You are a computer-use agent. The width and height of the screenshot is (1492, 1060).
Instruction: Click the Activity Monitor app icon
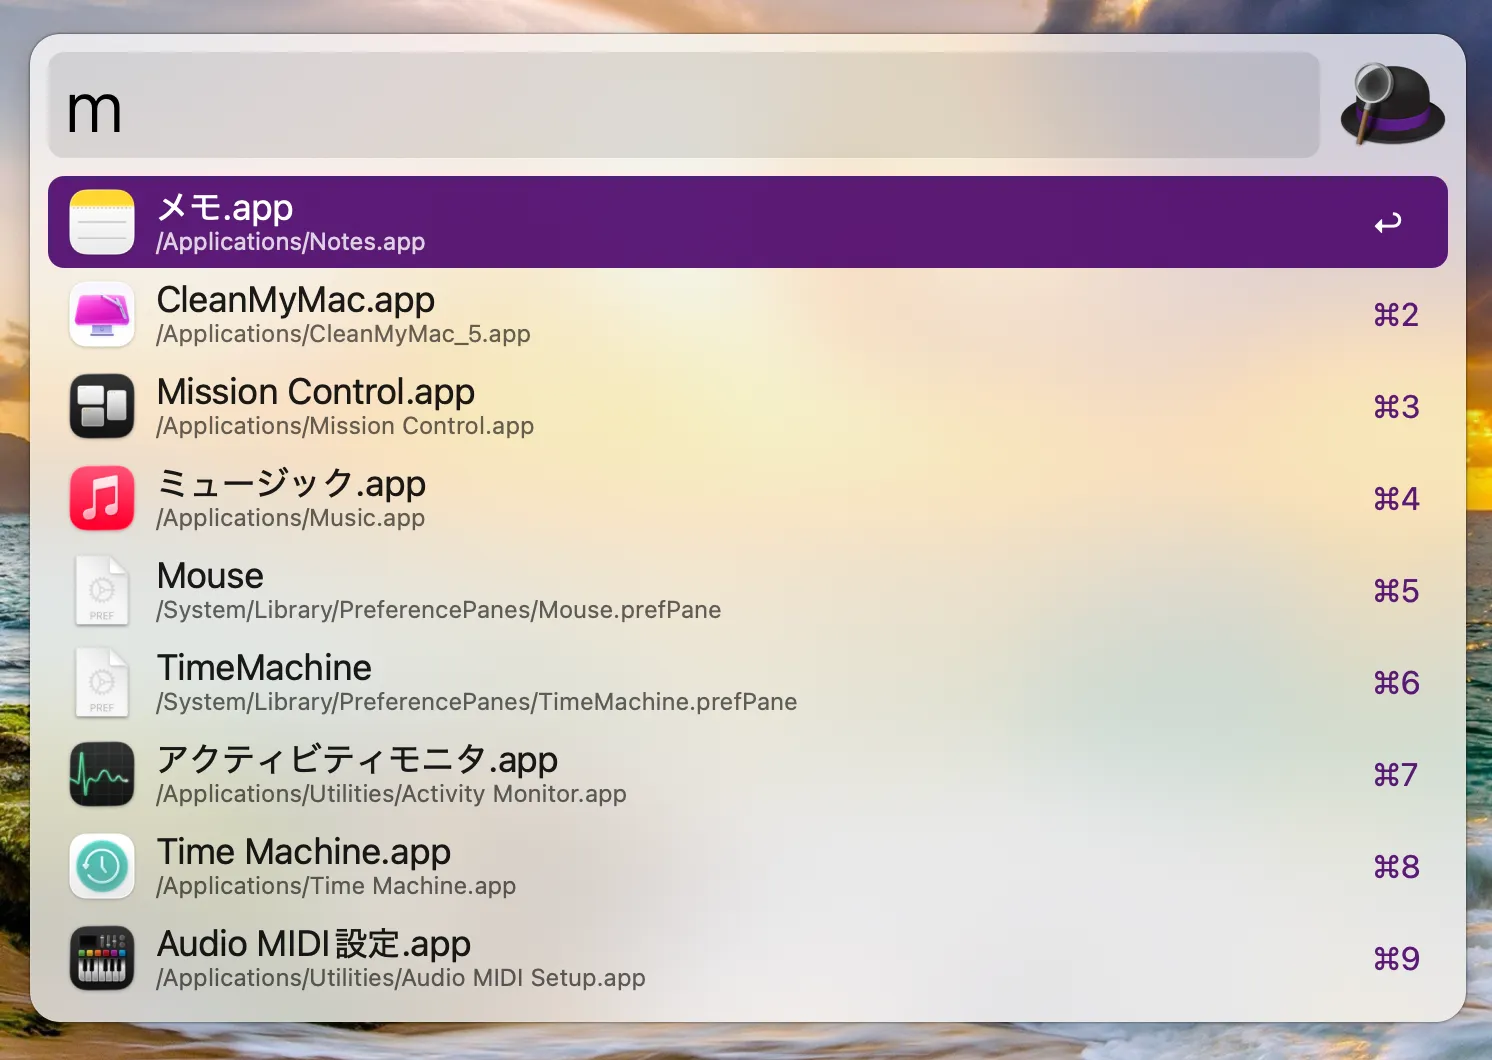(102, 774)
